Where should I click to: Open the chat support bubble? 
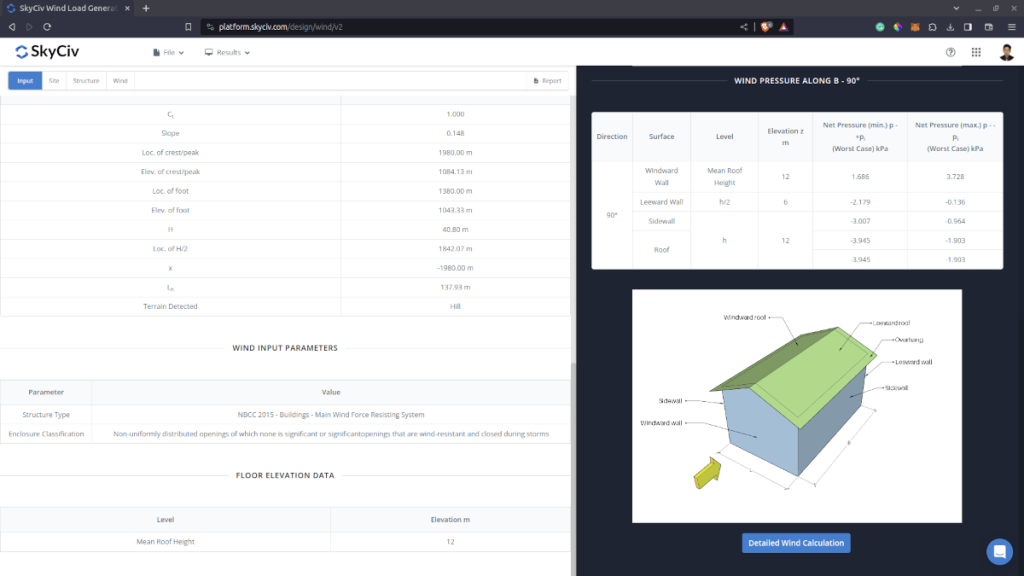point(999,551)
